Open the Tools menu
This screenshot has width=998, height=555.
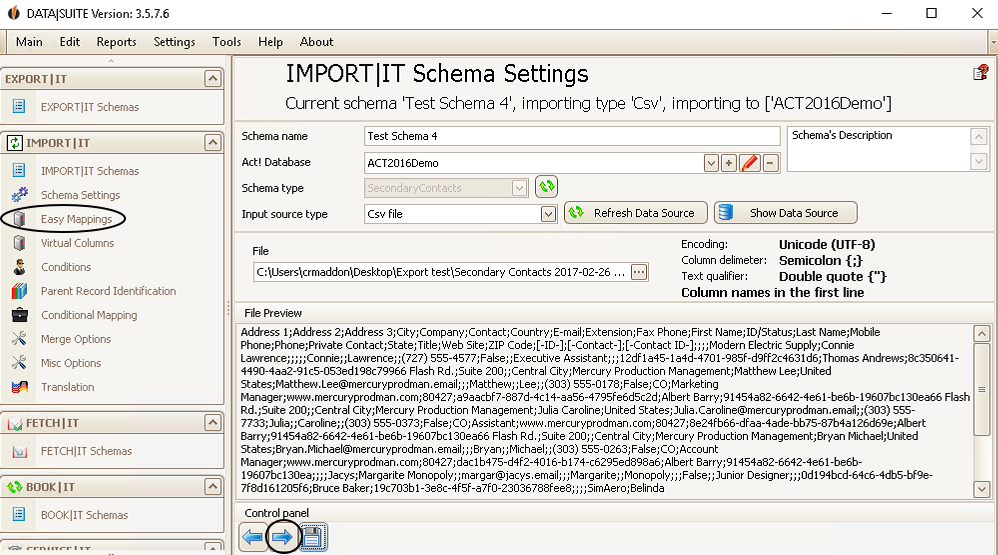227,41
